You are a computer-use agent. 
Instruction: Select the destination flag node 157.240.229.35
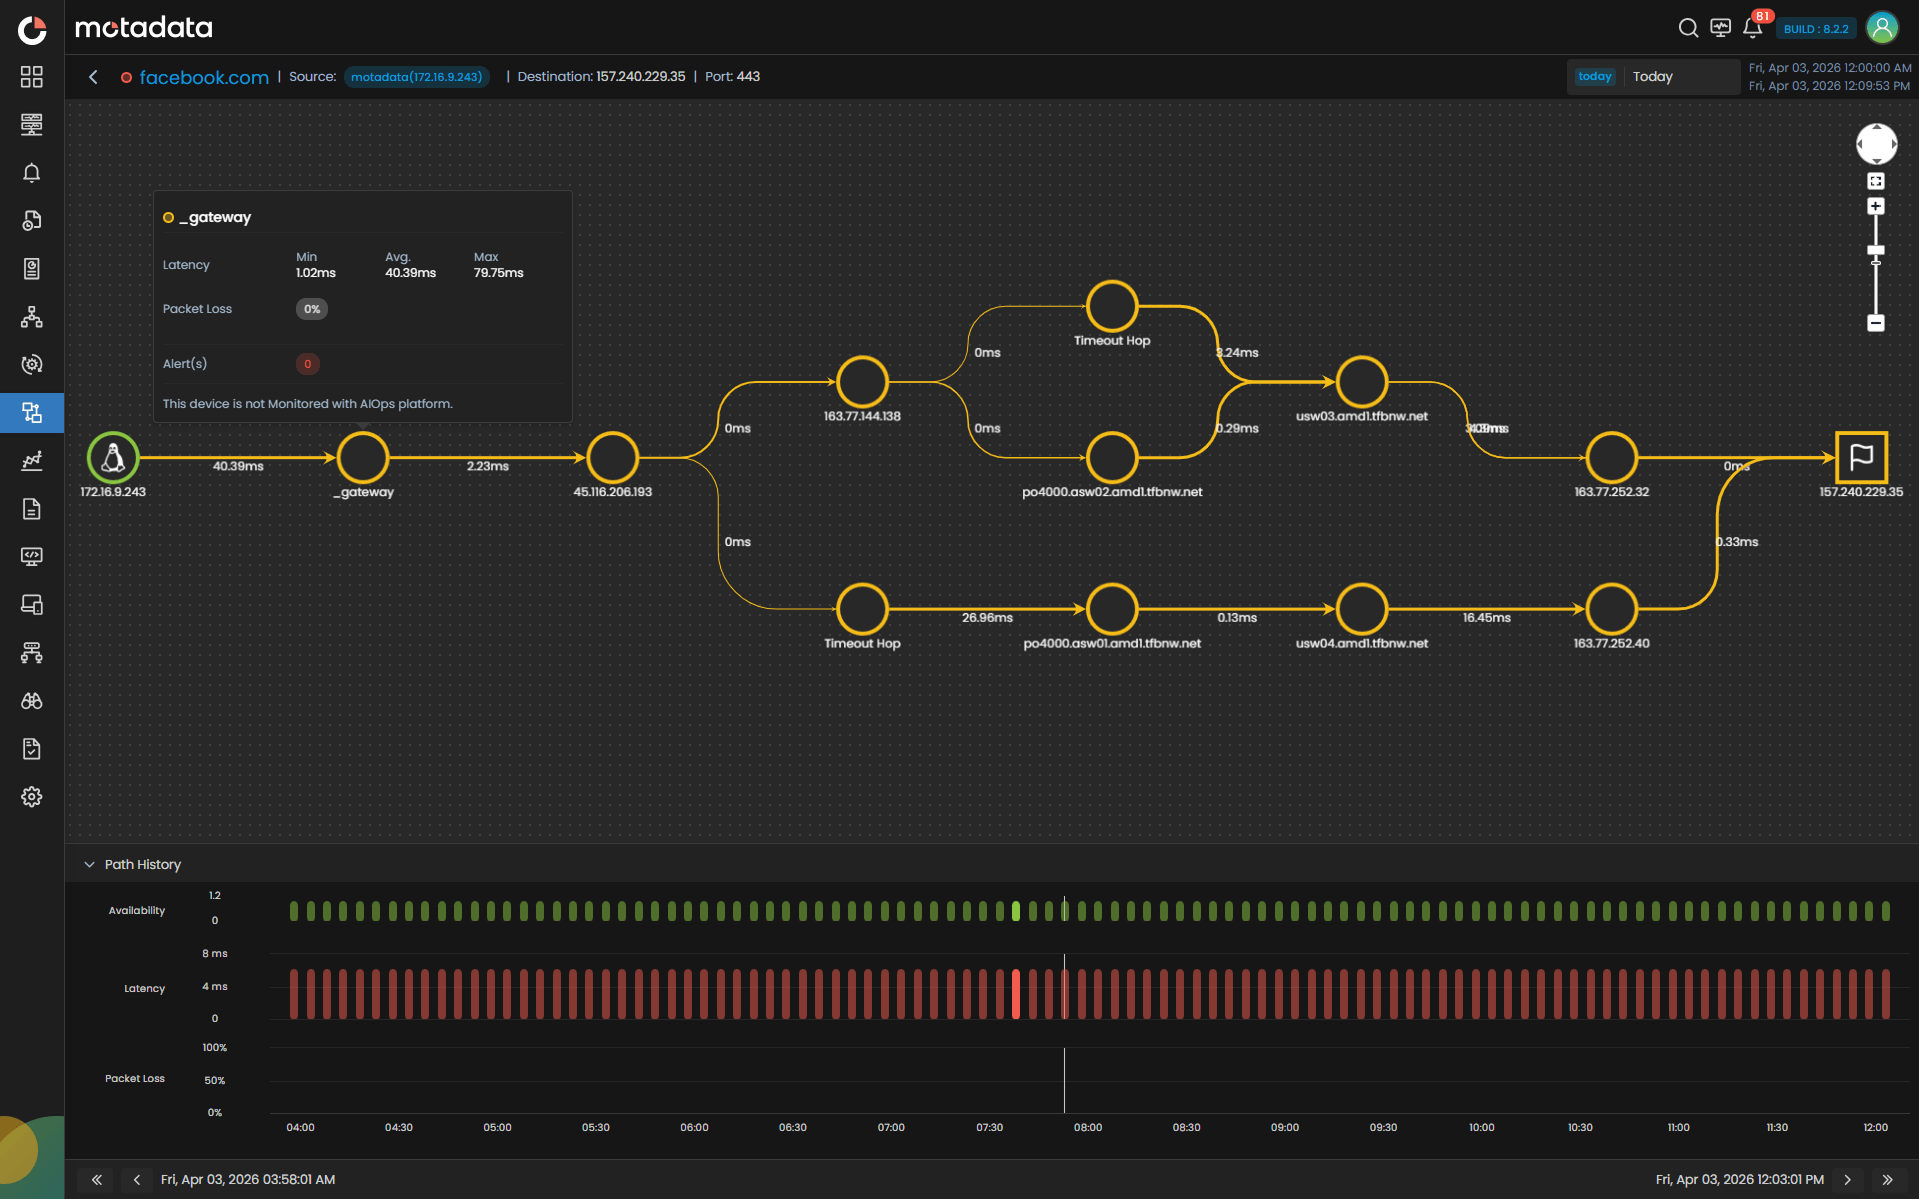coord(1861,458)
